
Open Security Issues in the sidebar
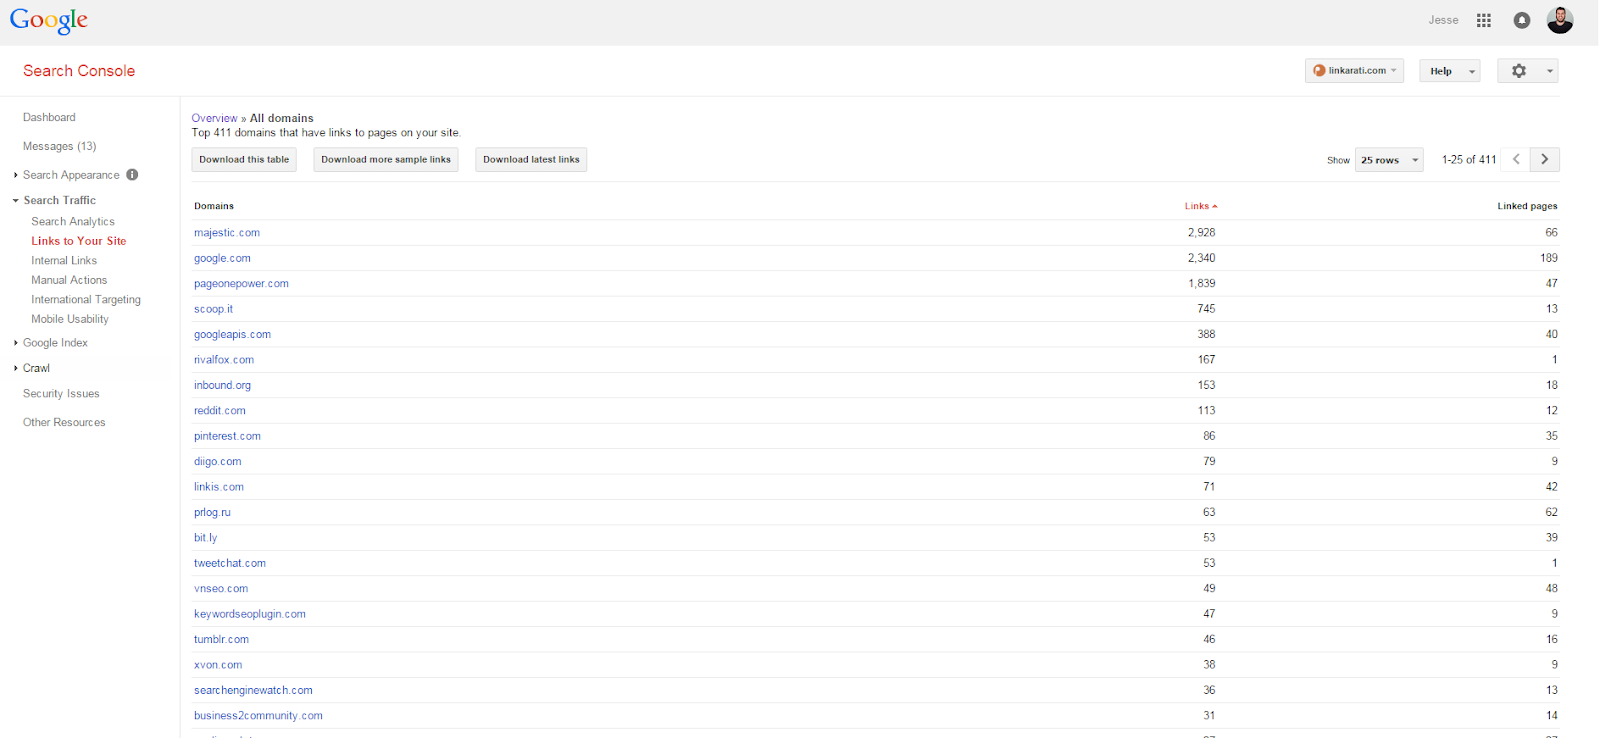pyautogui.click(x=61, y=394)
